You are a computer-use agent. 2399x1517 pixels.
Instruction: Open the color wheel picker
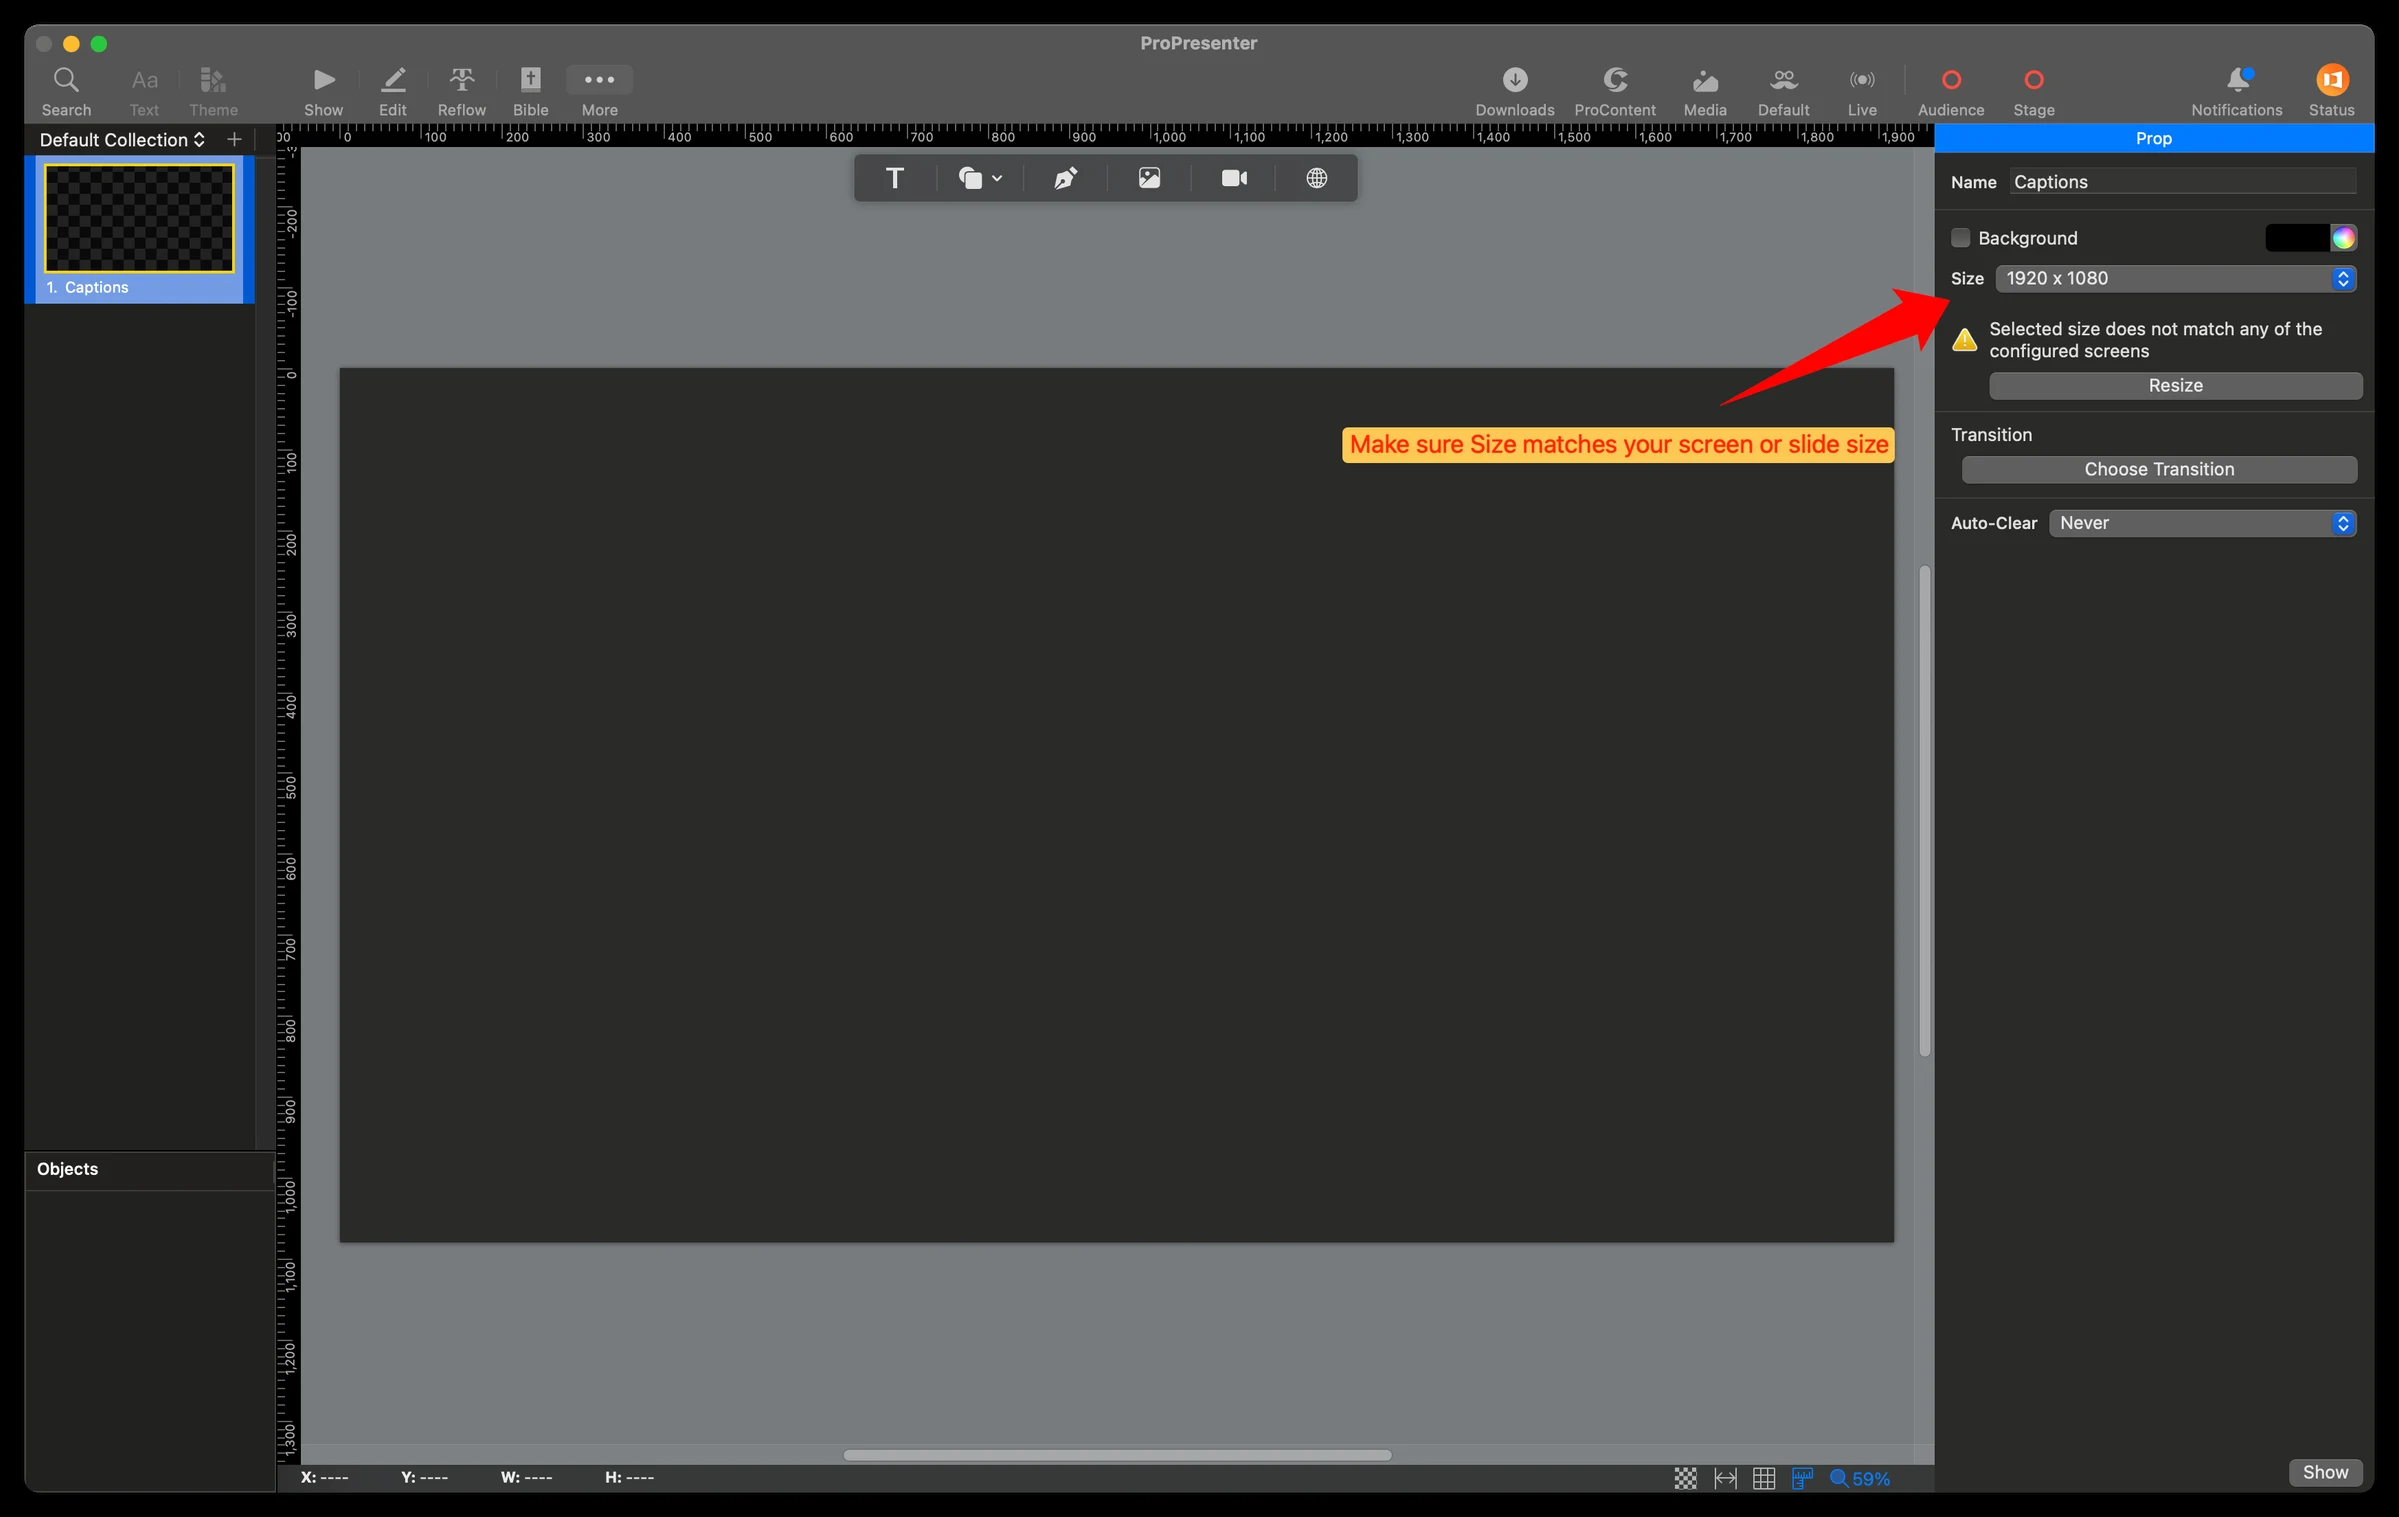(x=2343, y=238)
